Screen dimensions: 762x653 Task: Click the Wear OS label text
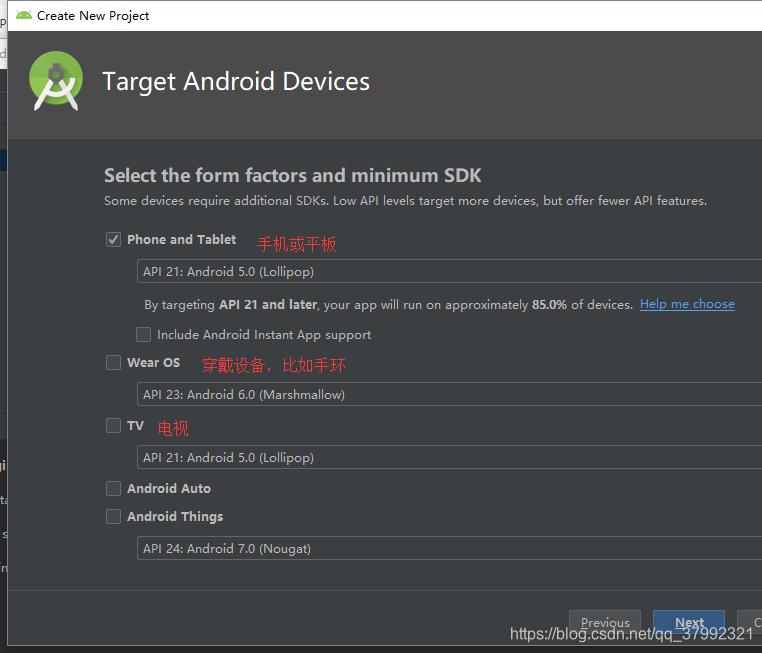pyautogui.click(x=153, y=362)
